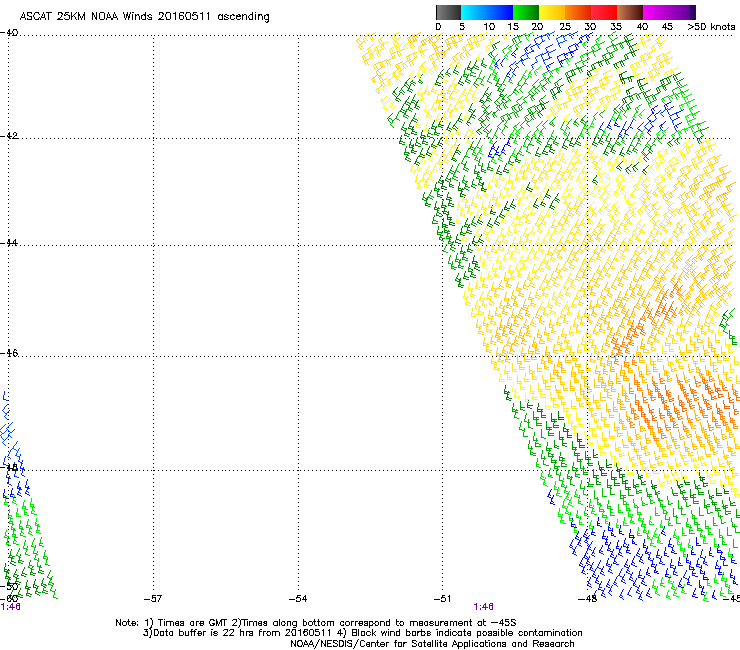Click the latitude label '-42'
The height and width of the screenshot is (650, 740).
(x=9, y=136)
